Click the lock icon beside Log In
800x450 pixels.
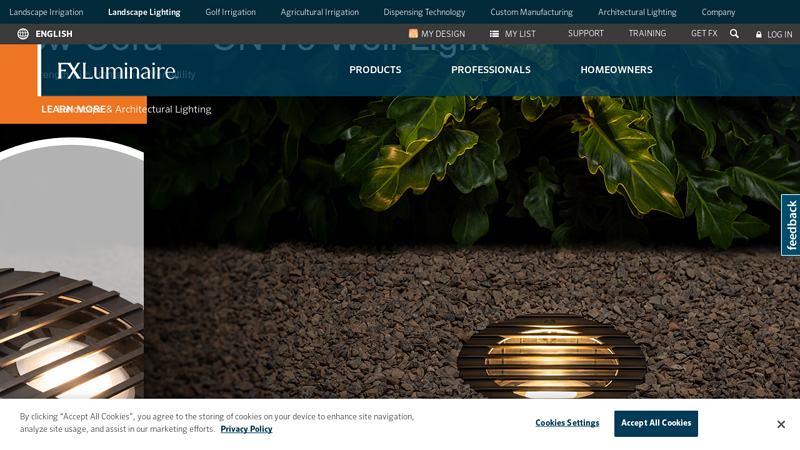click(x=759, y=34)
